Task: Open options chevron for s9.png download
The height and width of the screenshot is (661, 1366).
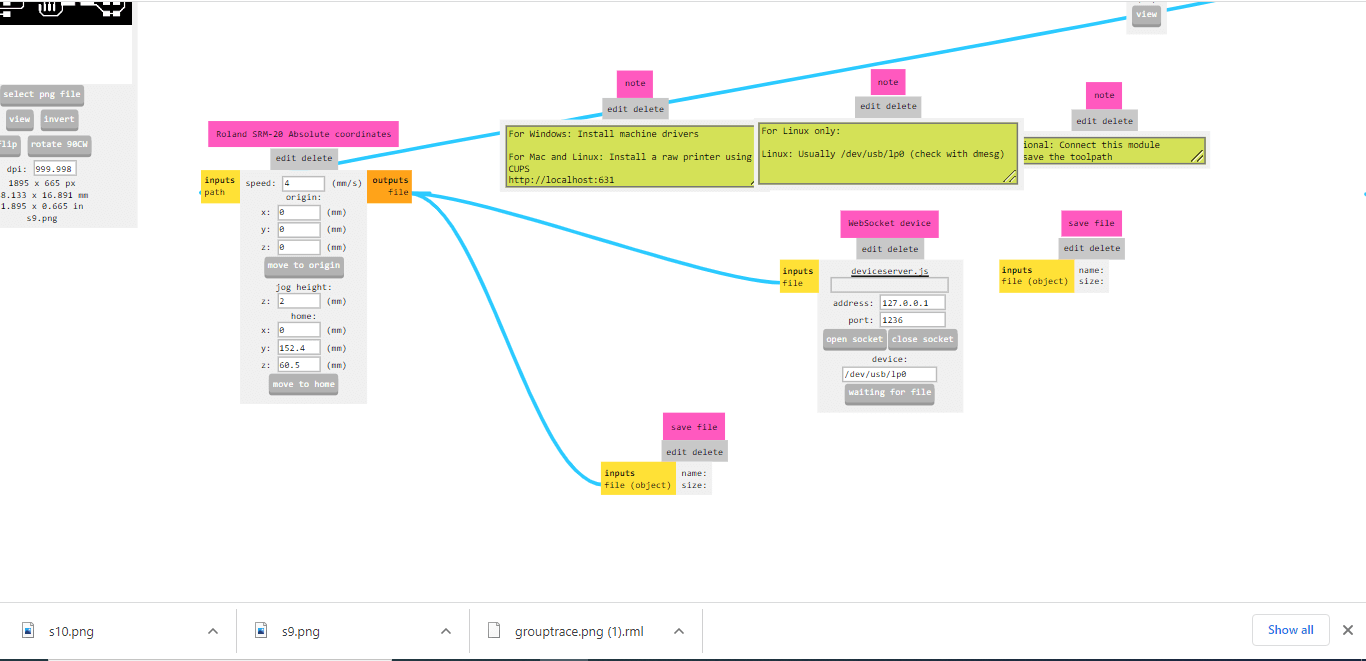Action: pos(446,631)
